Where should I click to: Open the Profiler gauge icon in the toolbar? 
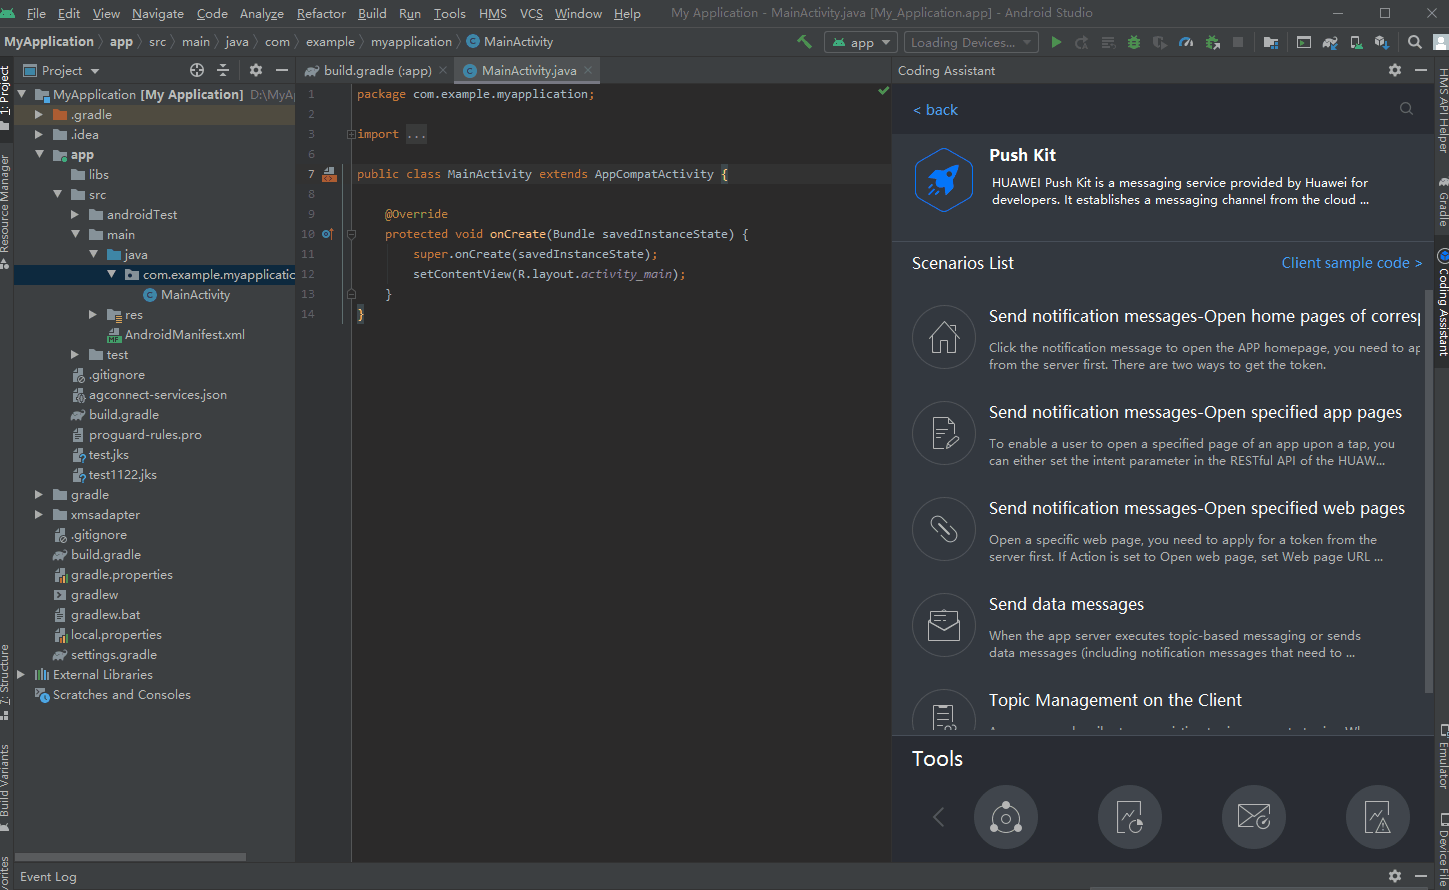1186,42
